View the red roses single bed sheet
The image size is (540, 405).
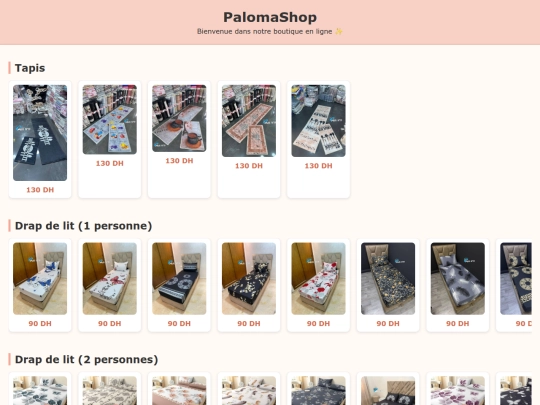(x=318, y=279)
